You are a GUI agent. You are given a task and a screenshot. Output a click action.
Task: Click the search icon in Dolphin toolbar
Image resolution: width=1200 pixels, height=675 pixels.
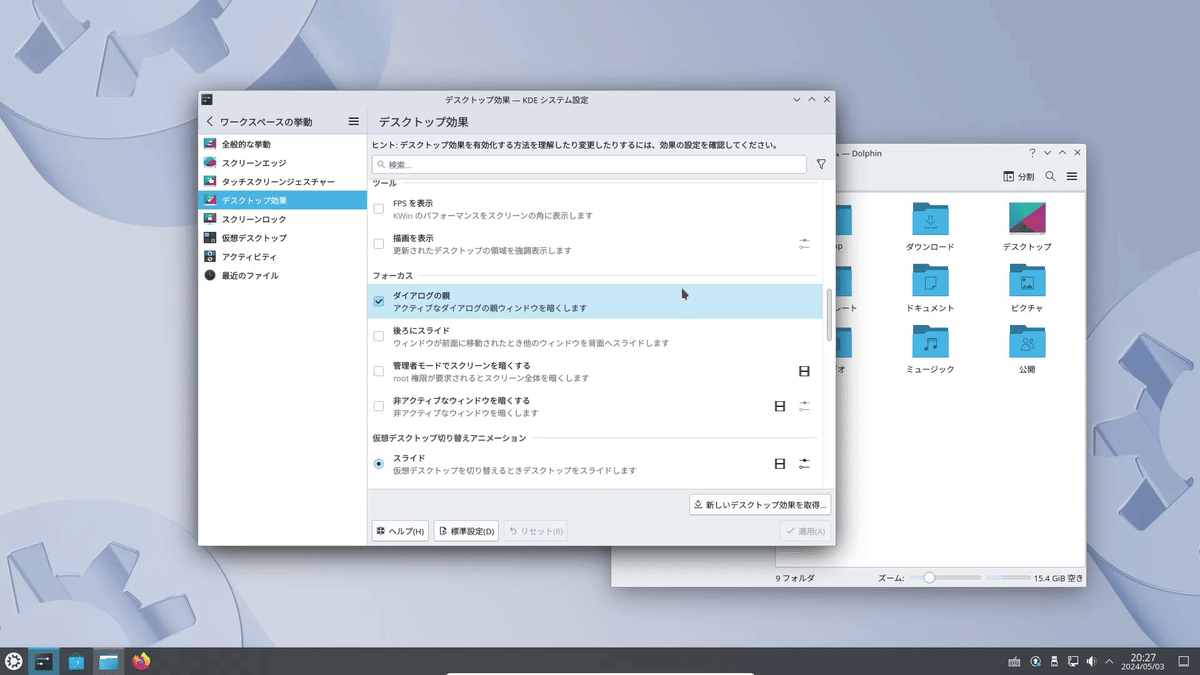click(x=1051, y=176)
